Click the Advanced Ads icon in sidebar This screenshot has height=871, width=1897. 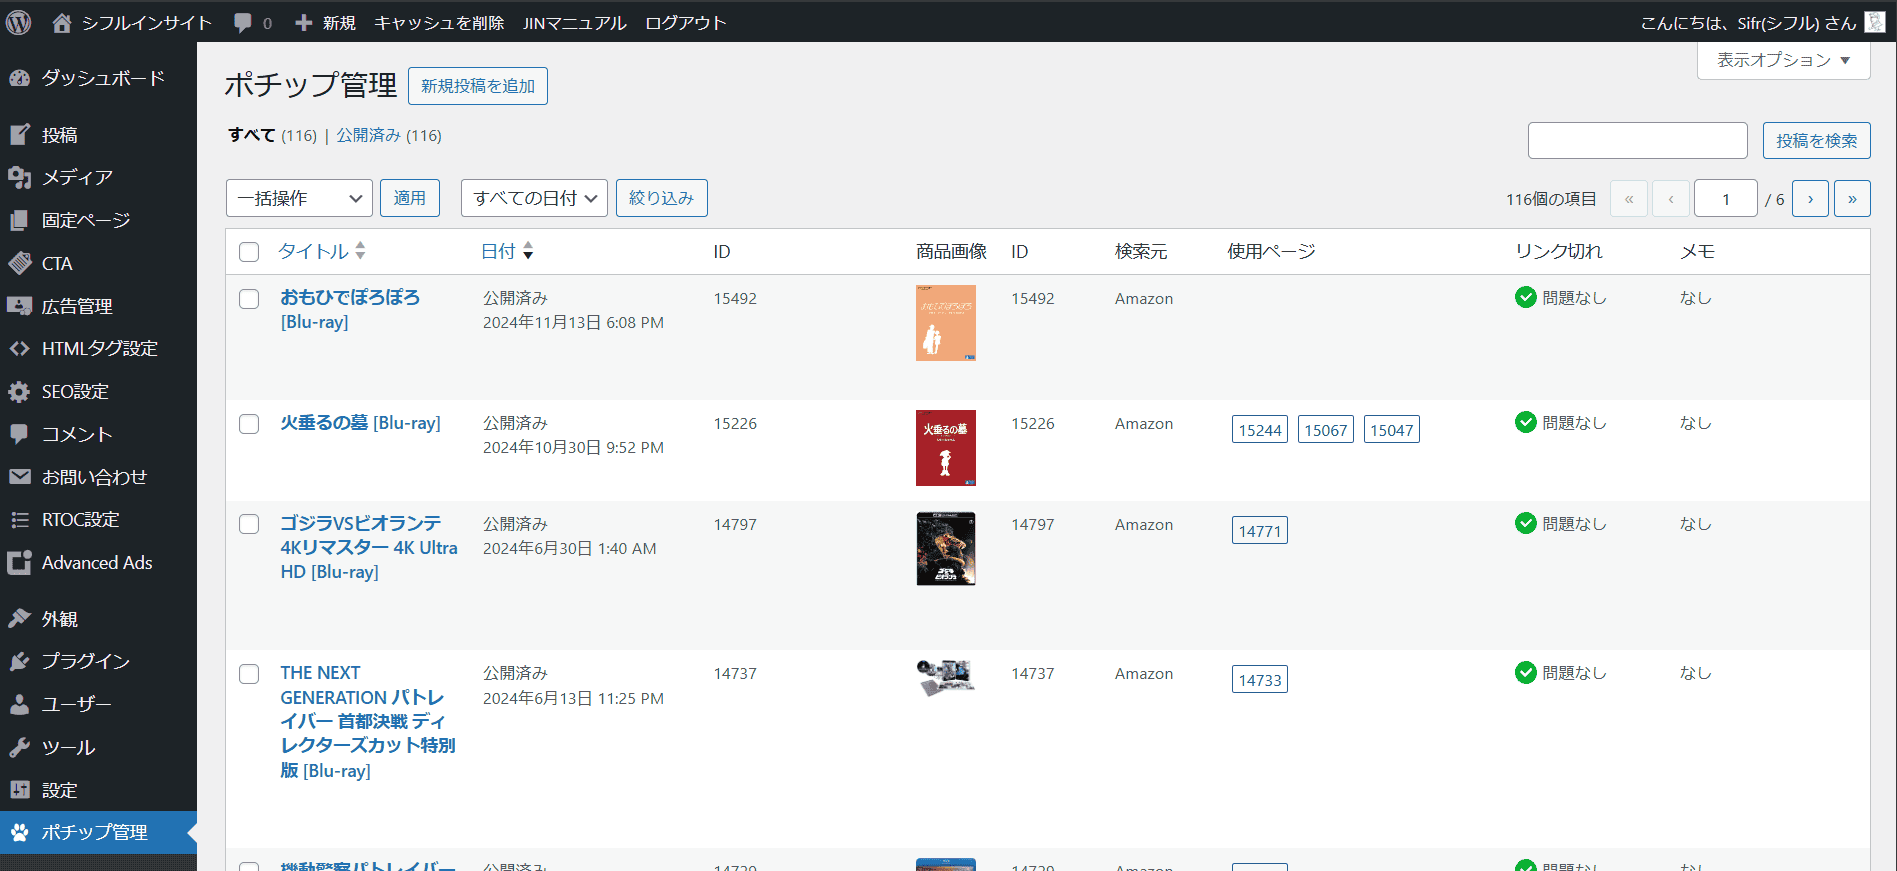(x=19, y=562)
